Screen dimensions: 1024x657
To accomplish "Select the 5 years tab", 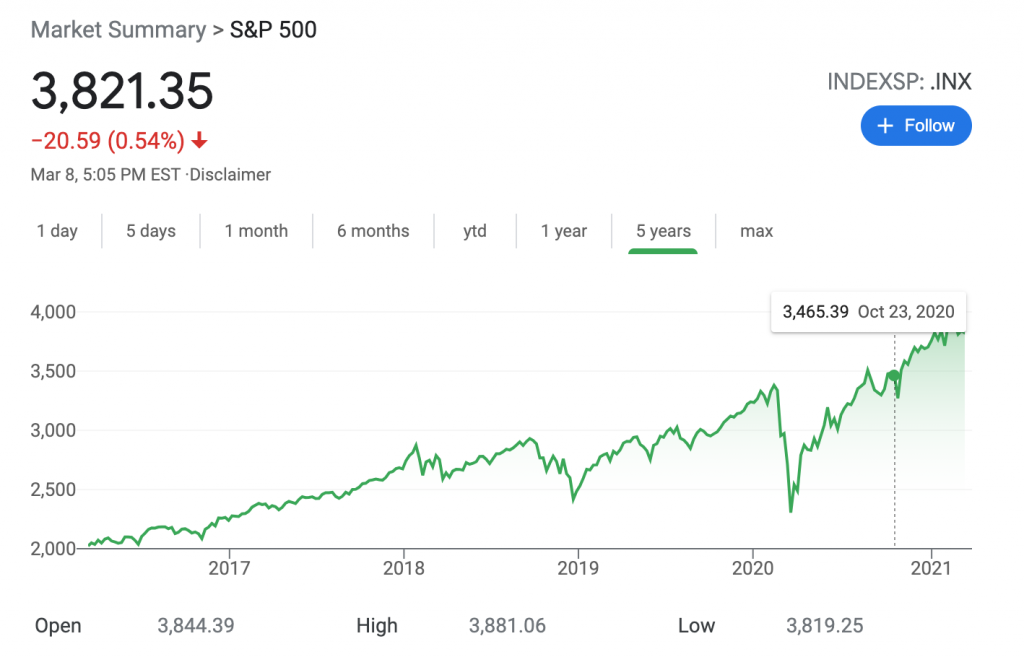I will coord(663,231).
